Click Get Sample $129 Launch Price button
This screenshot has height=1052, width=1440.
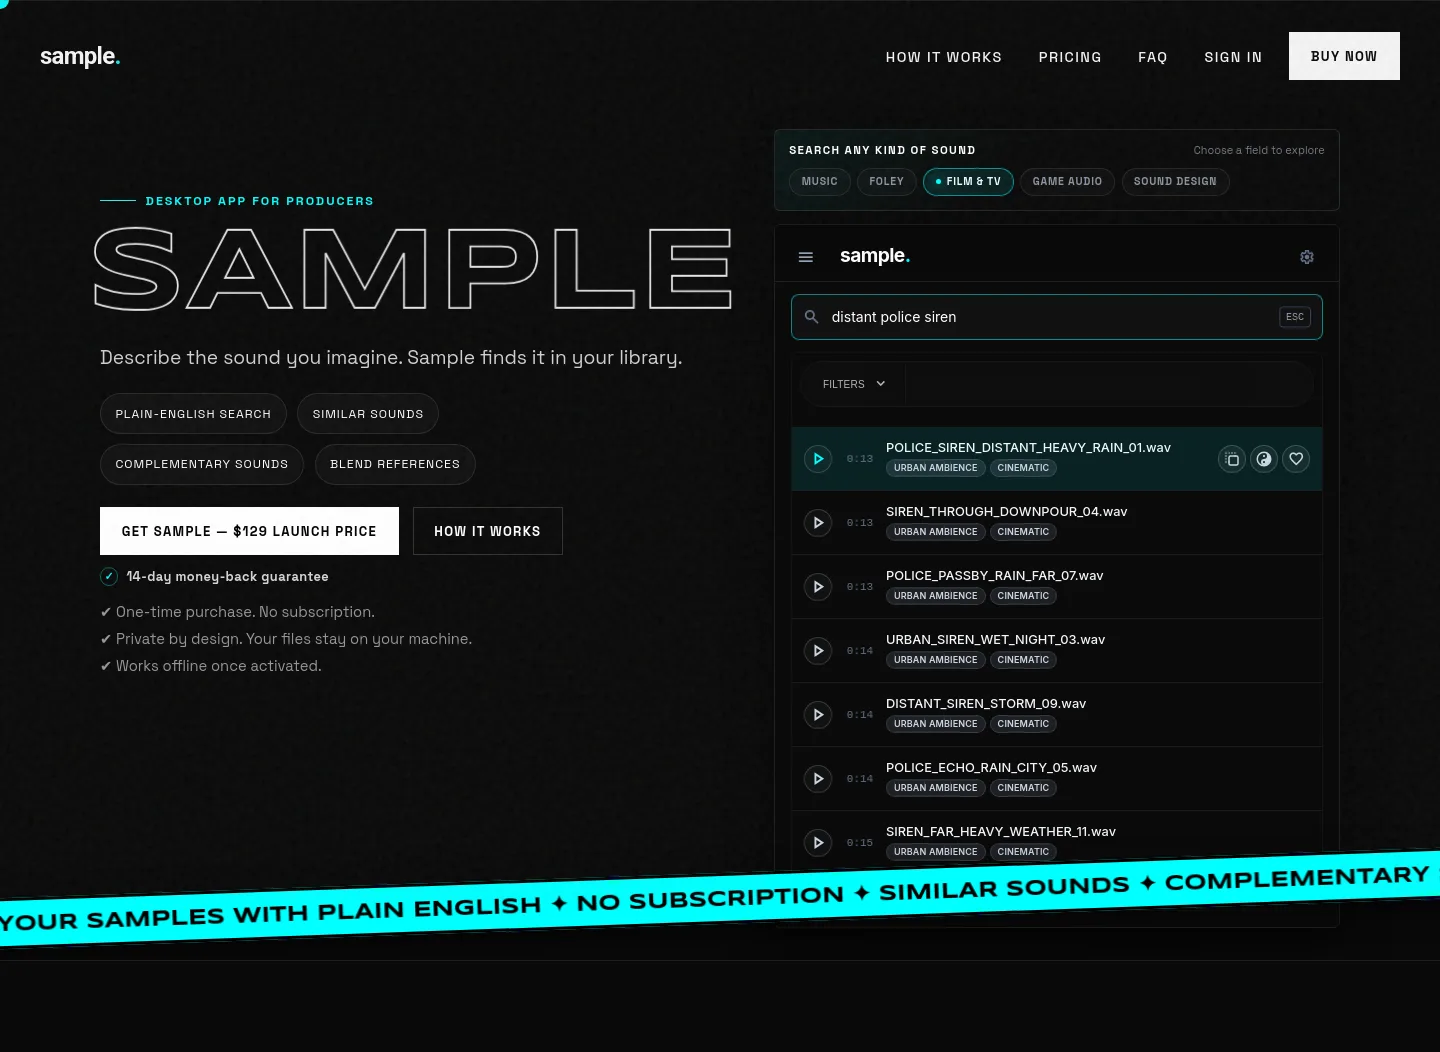pos(249,531)
